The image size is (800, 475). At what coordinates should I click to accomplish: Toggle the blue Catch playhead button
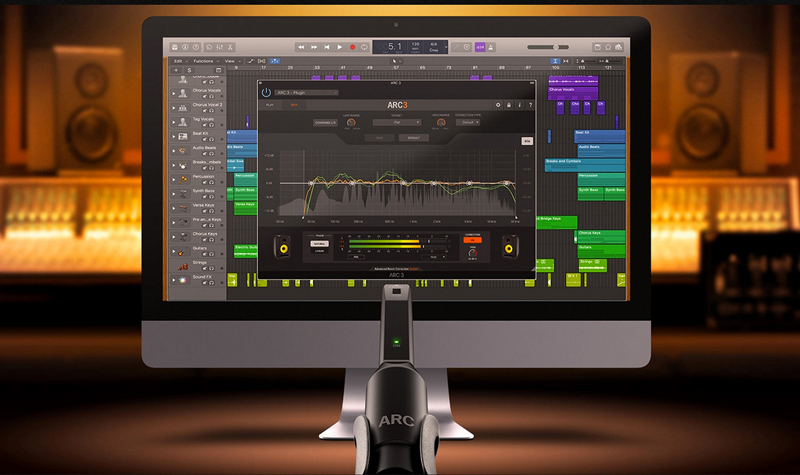point(274,61)
